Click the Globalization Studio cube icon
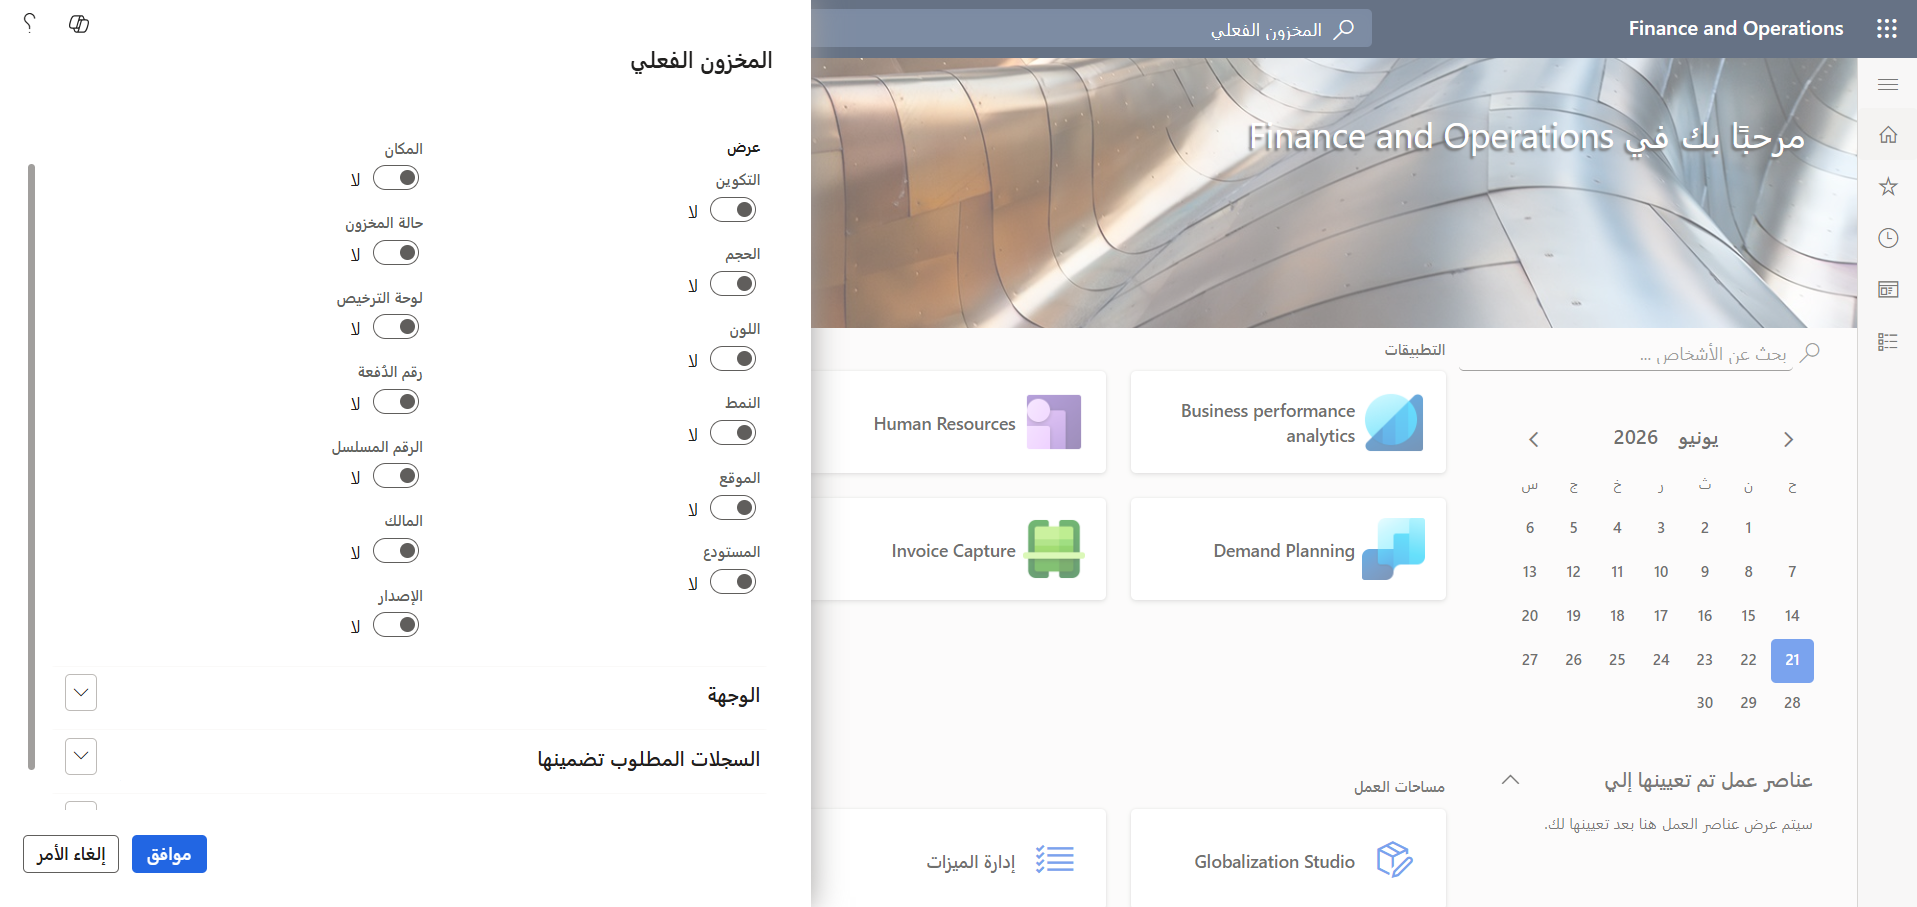The width and height of the screenshot is (1917, 907). [1394, 859]
